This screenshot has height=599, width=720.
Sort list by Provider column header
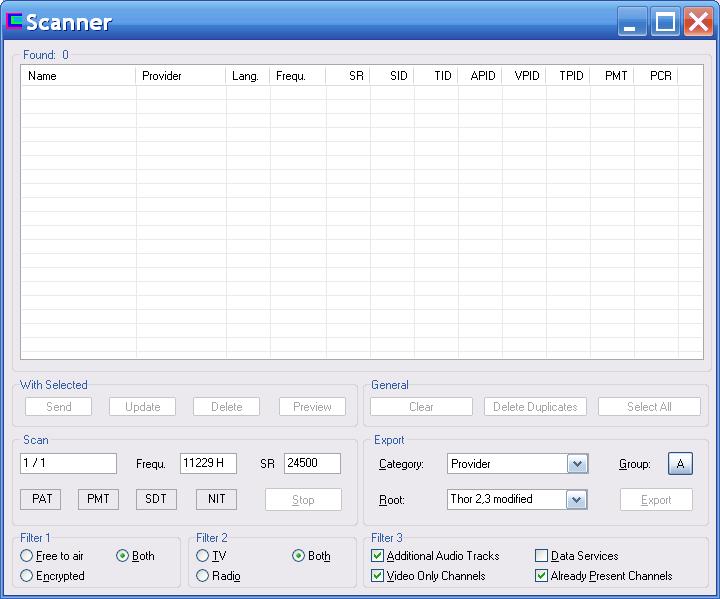(180, 76)
